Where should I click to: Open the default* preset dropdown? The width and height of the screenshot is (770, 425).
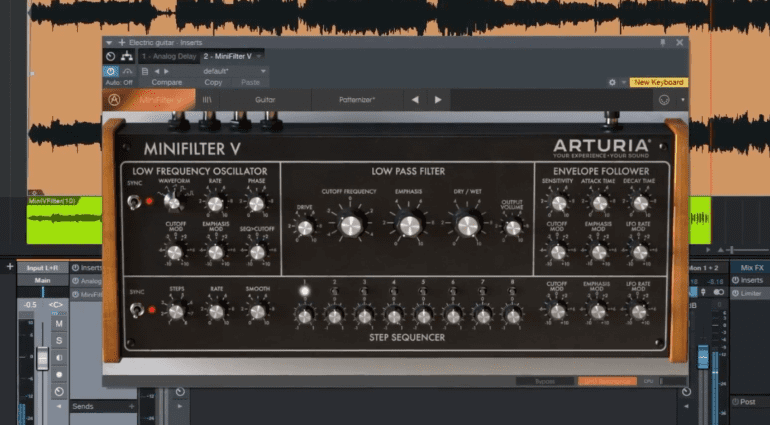pos(263,71)
